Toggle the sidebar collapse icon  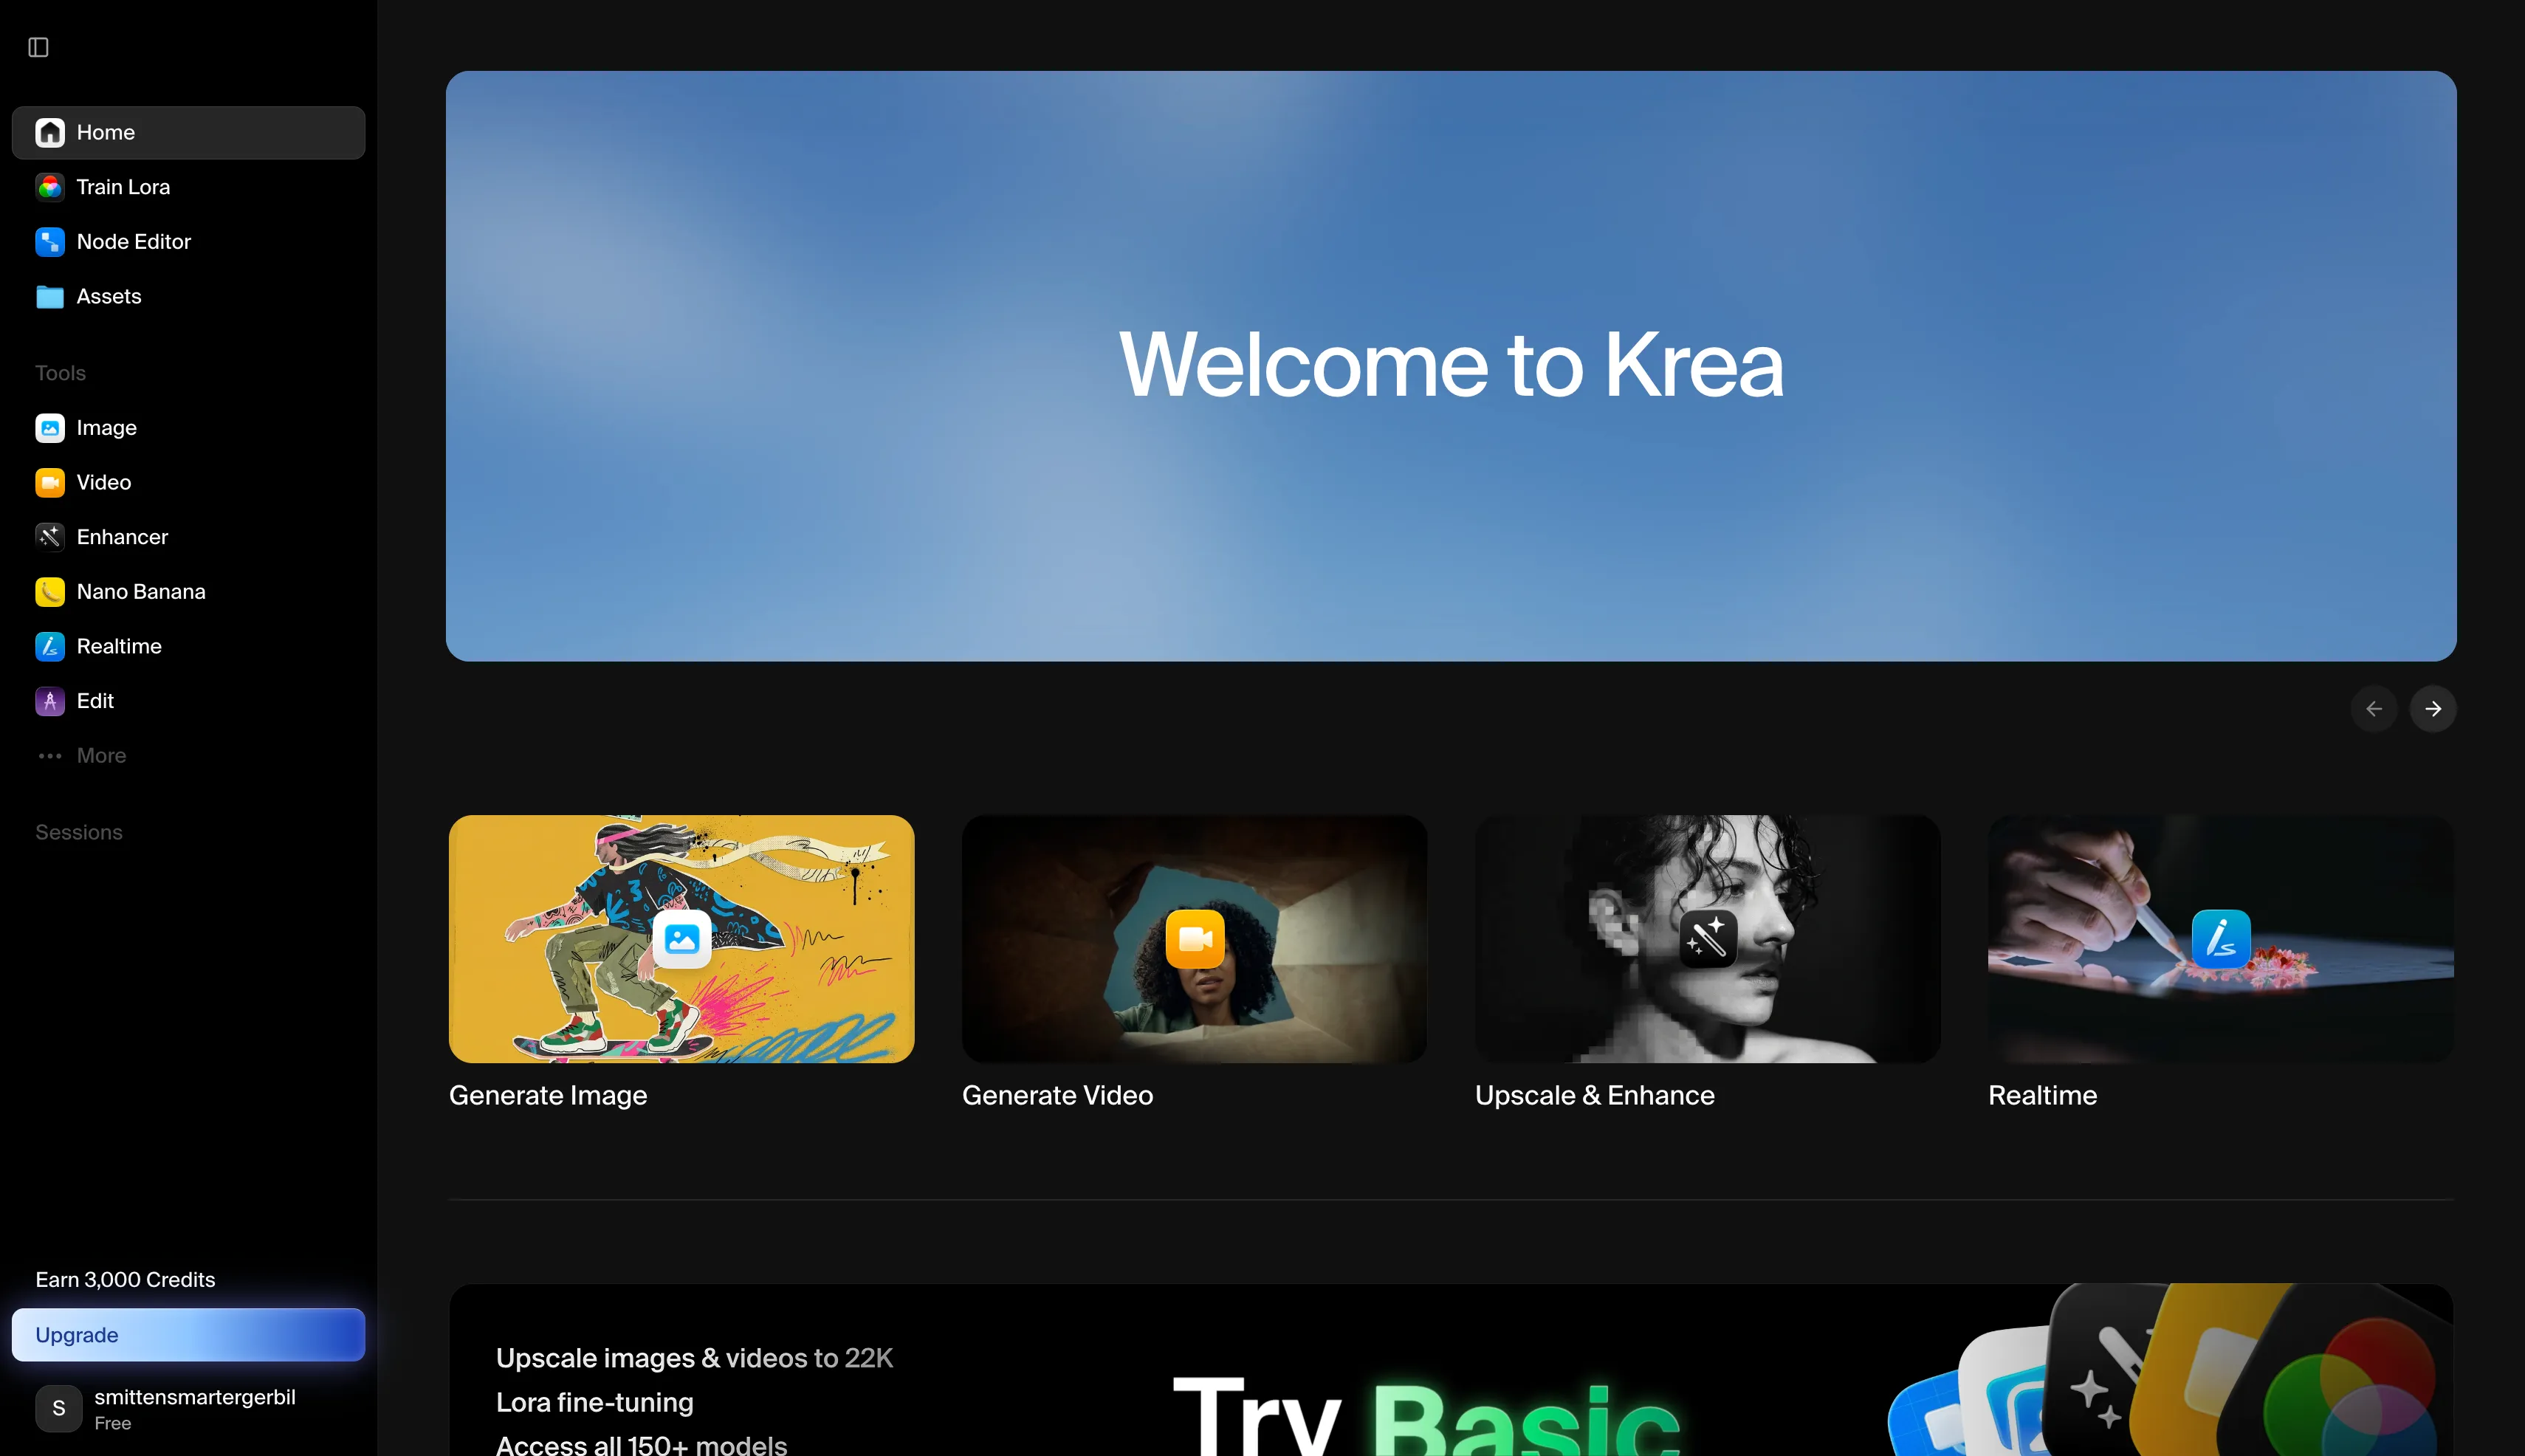(38, 47)
